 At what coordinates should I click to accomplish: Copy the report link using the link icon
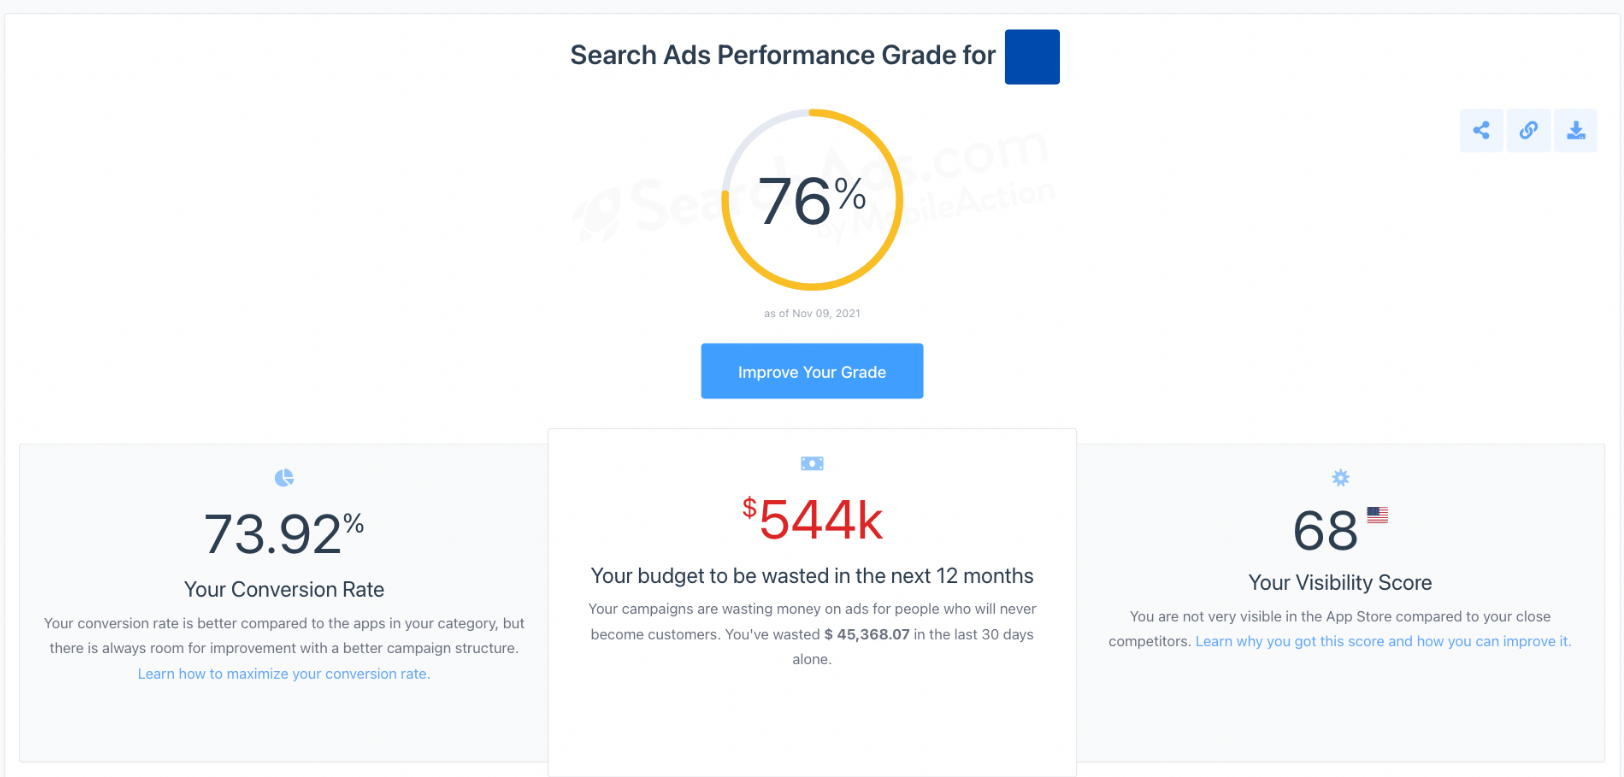click(1528, 130)
